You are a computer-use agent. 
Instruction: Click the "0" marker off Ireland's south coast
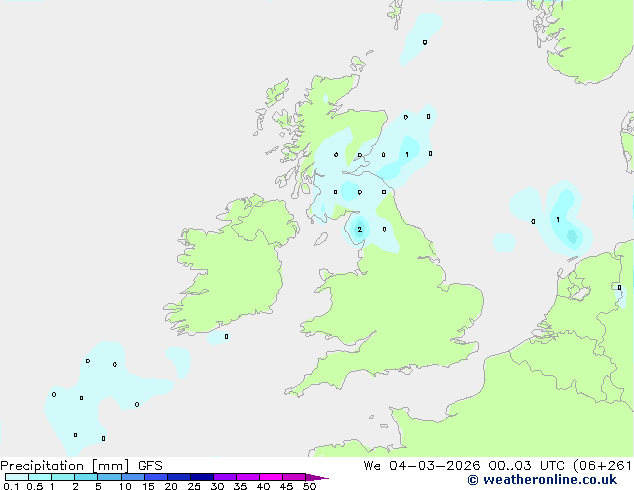tap(226, 337)
